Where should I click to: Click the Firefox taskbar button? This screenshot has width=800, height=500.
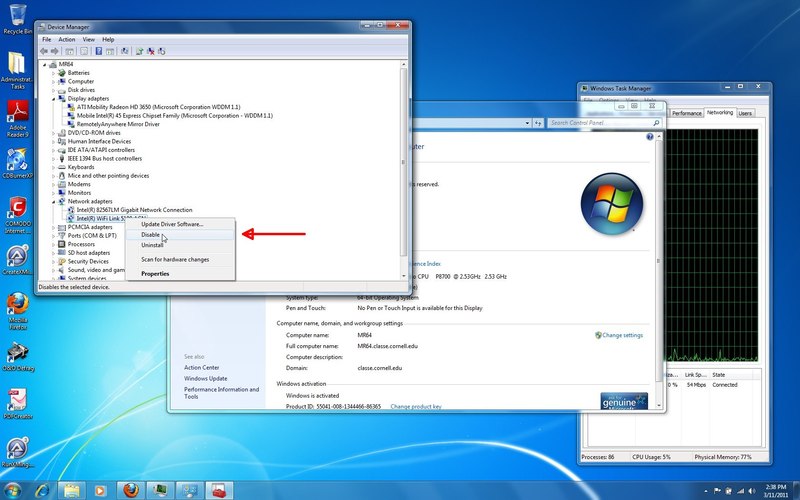click(131, 491)
